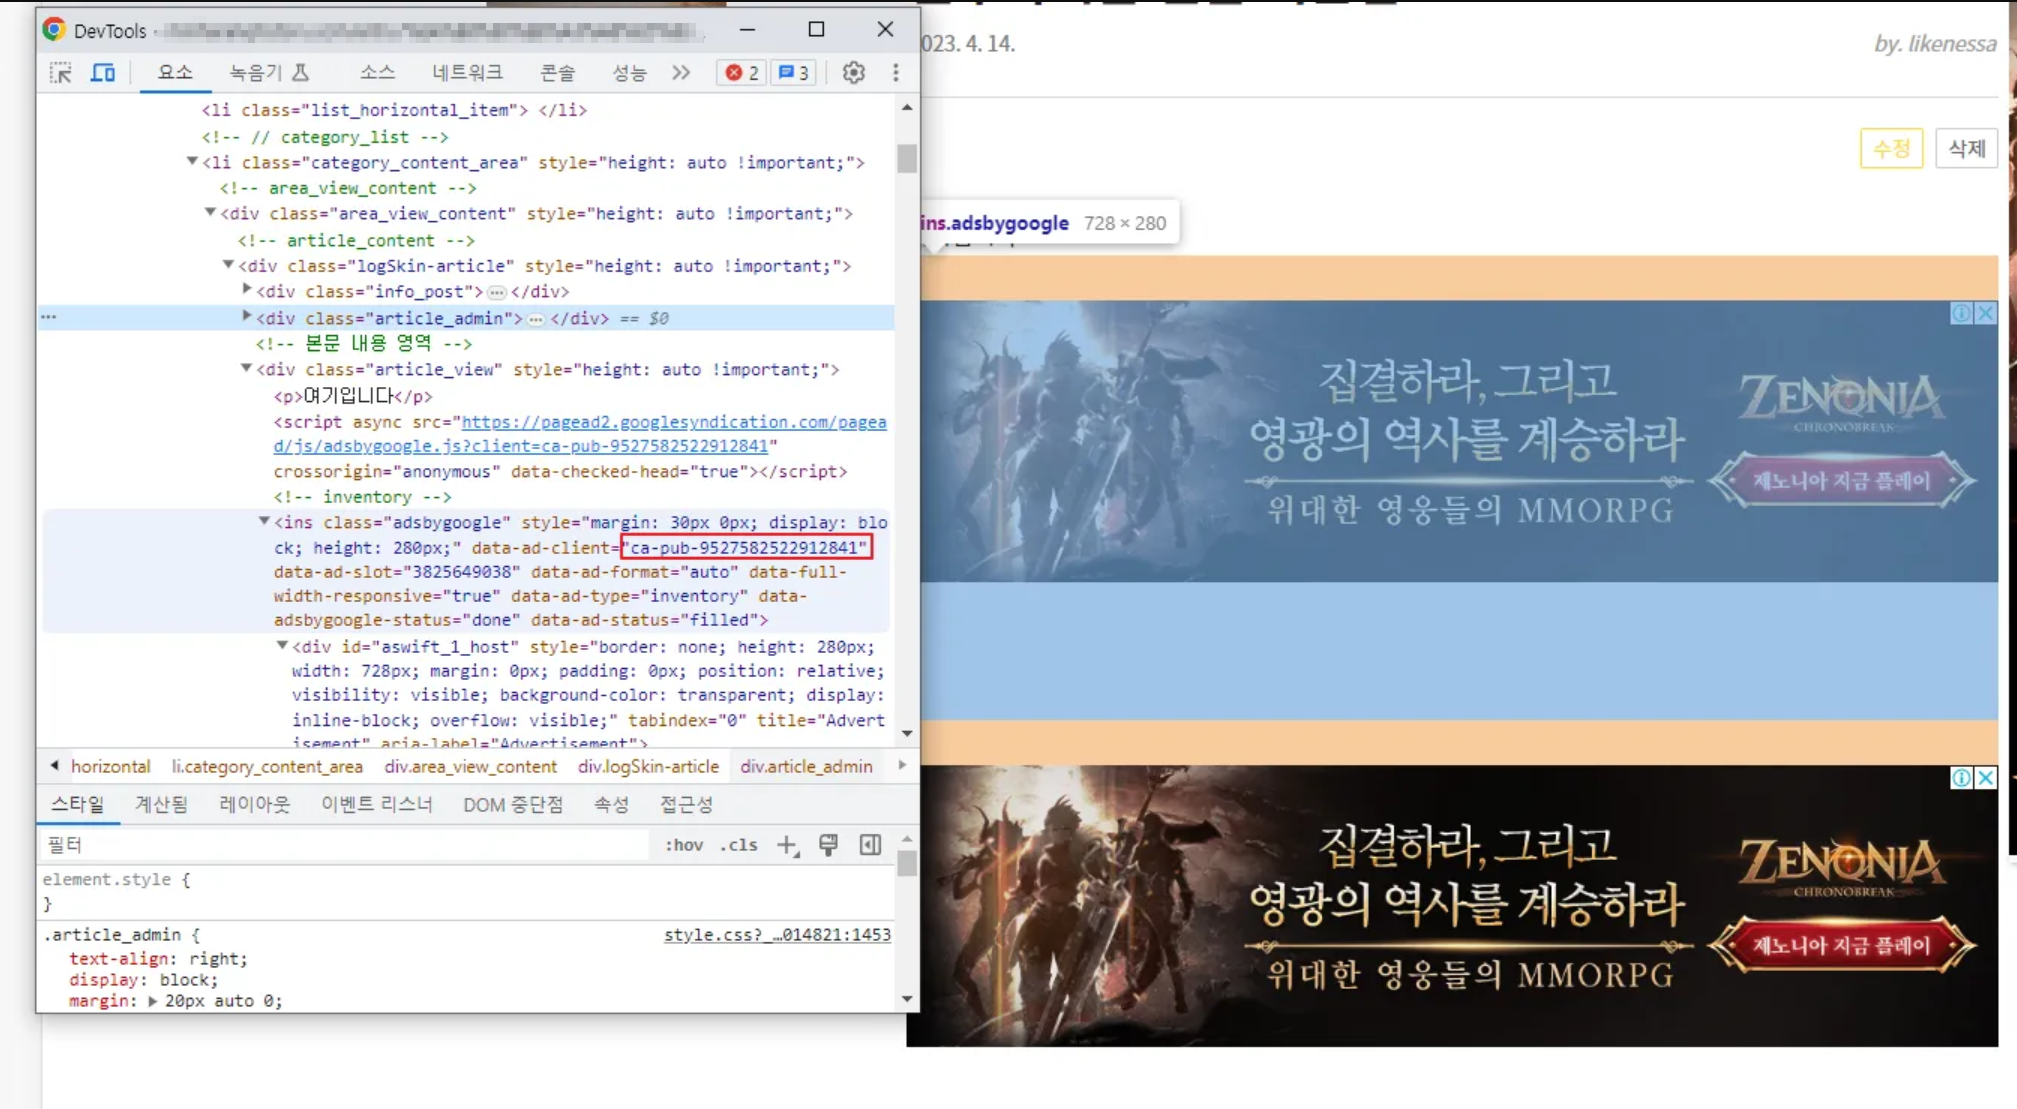
Task: Open the more options three-dot menu
Action: [896, 72]
